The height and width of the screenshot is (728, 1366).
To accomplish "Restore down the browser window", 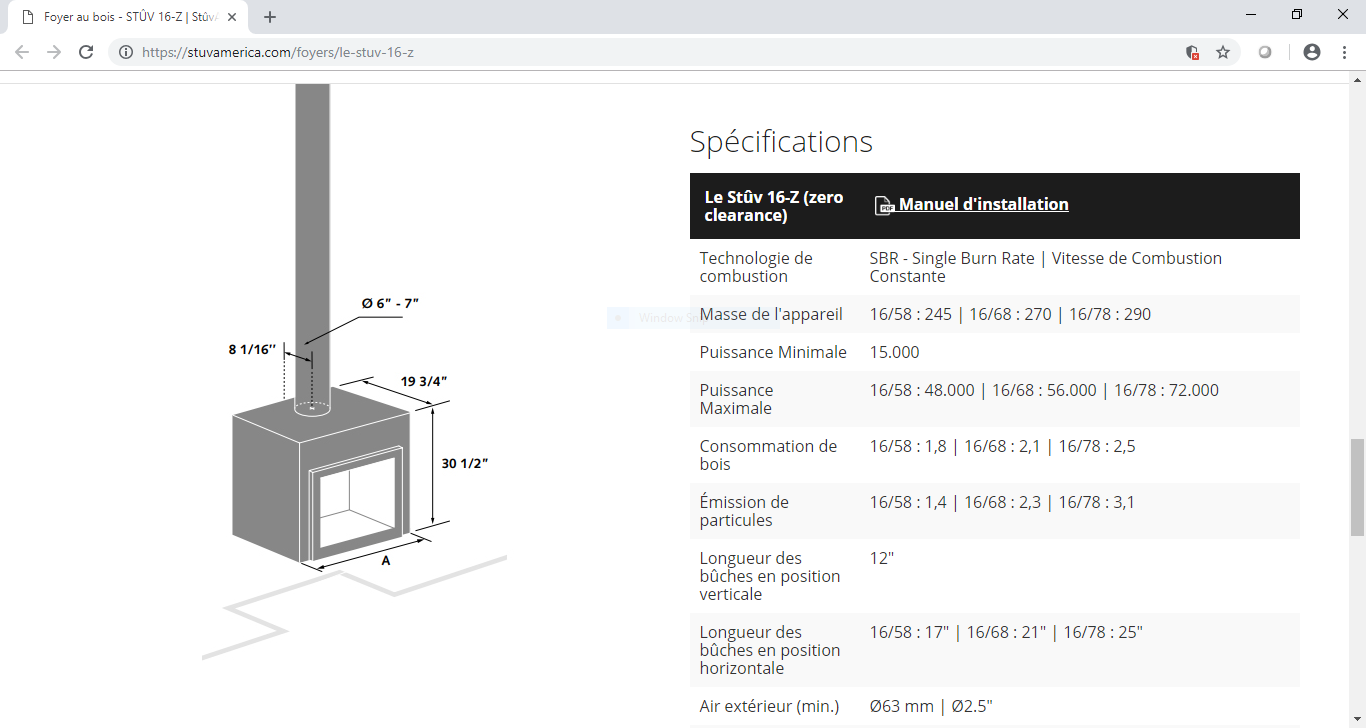I will [x=1297, y=15].
